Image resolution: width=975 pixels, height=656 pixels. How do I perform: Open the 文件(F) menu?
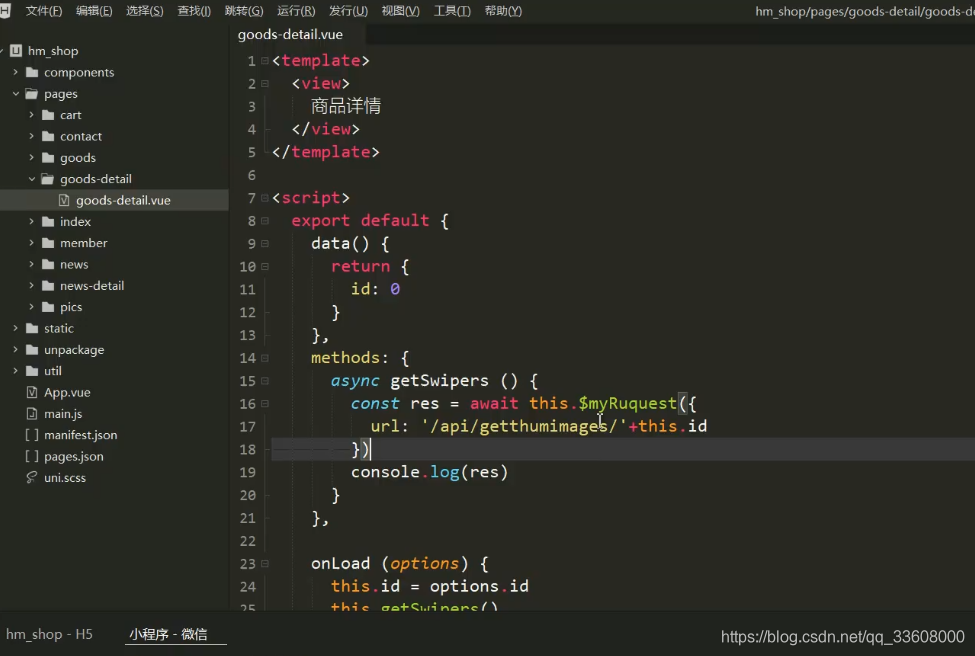coord(44,11)
